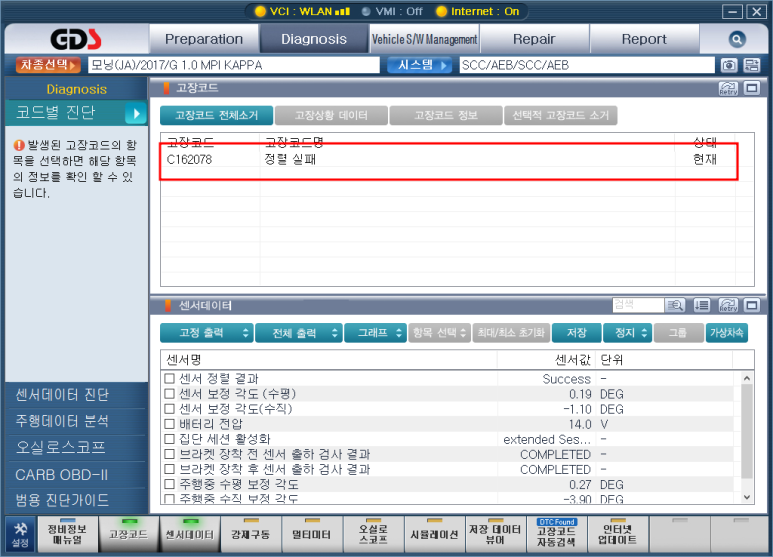Click Retry icon in 센서데이터 panel header
Viewport: 773px width, 557px height.
tap(728, 305)
